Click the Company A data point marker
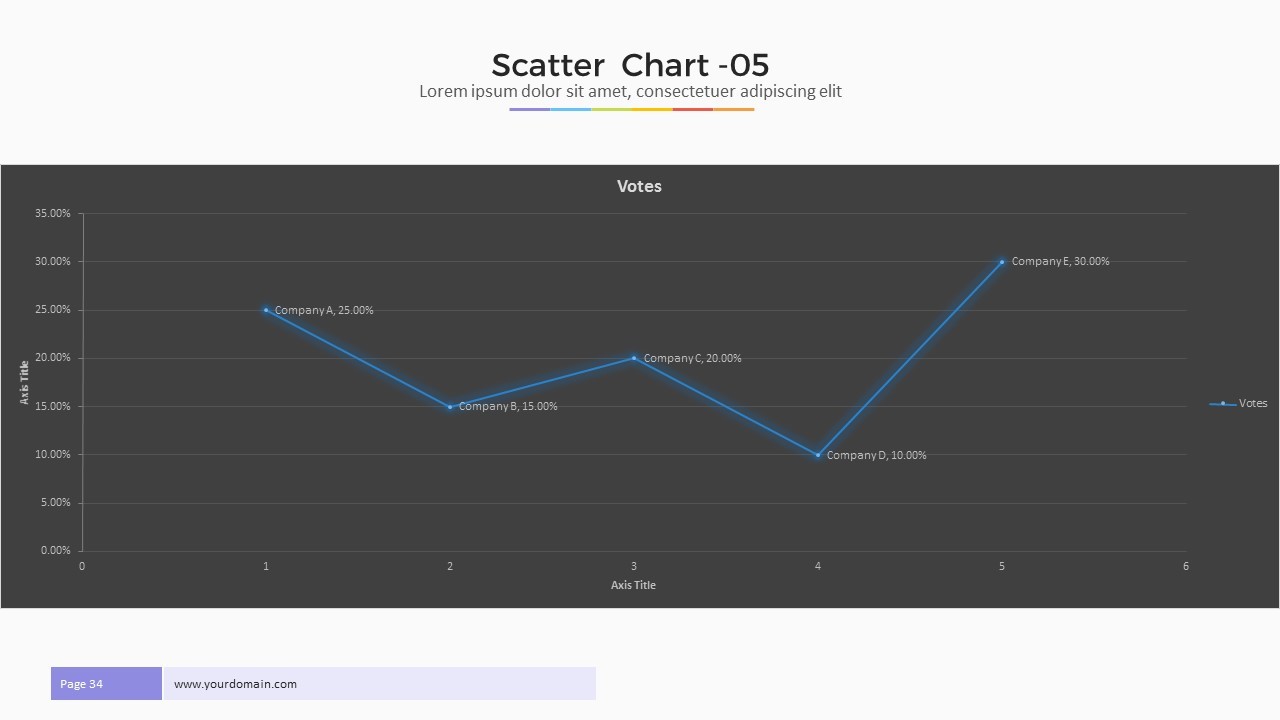1280x720 pixels. coord(266,310)
